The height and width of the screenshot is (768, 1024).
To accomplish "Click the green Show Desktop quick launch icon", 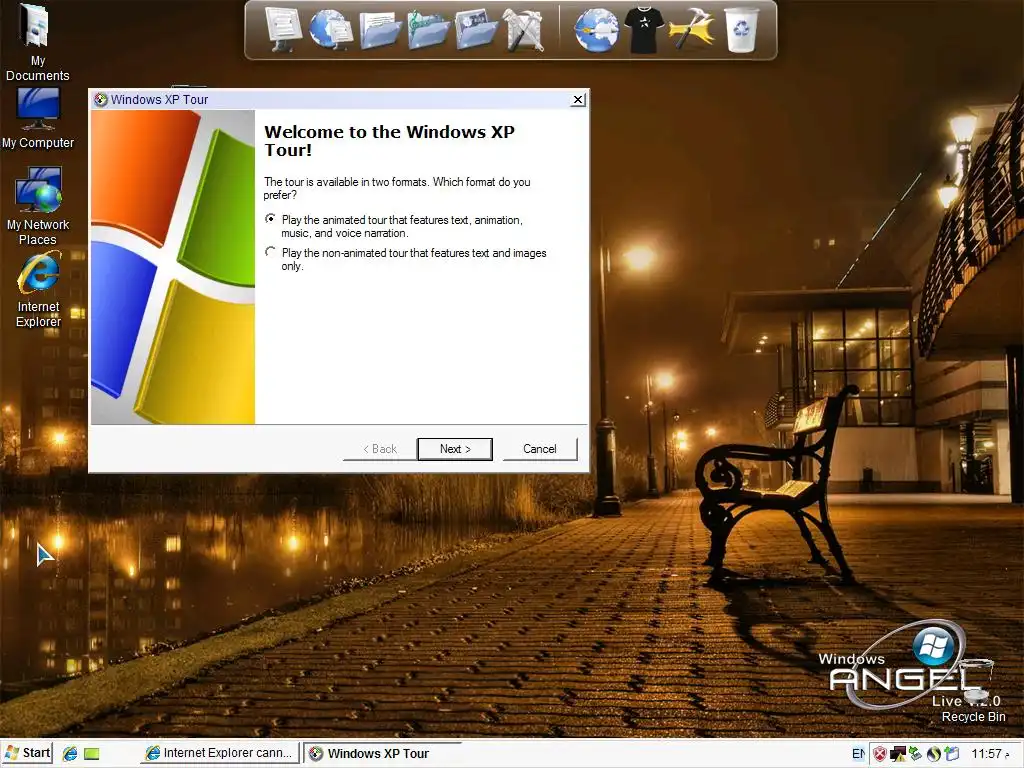I will click(x=91, y=754).
